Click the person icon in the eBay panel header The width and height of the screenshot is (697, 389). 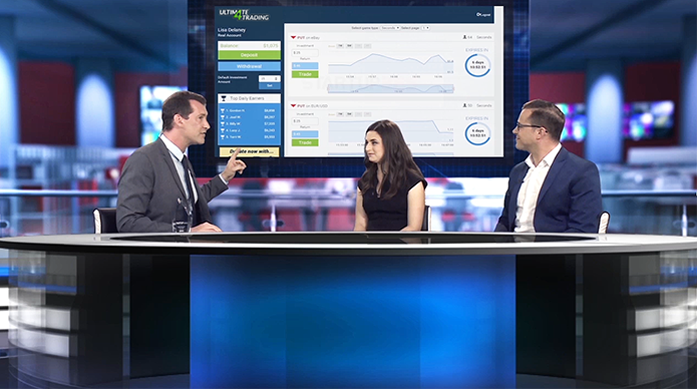coord(465,37)
